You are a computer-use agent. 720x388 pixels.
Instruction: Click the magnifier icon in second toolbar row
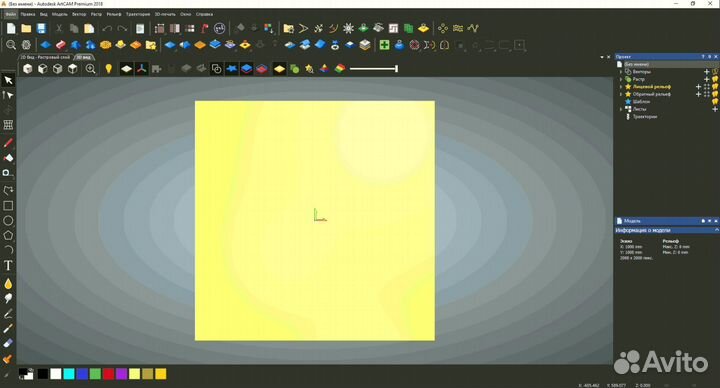pos(11,45)
